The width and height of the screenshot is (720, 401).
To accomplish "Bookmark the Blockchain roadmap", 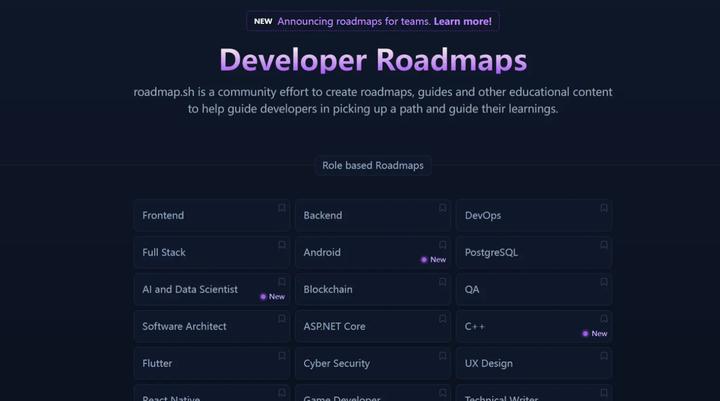I will (443, 282).
